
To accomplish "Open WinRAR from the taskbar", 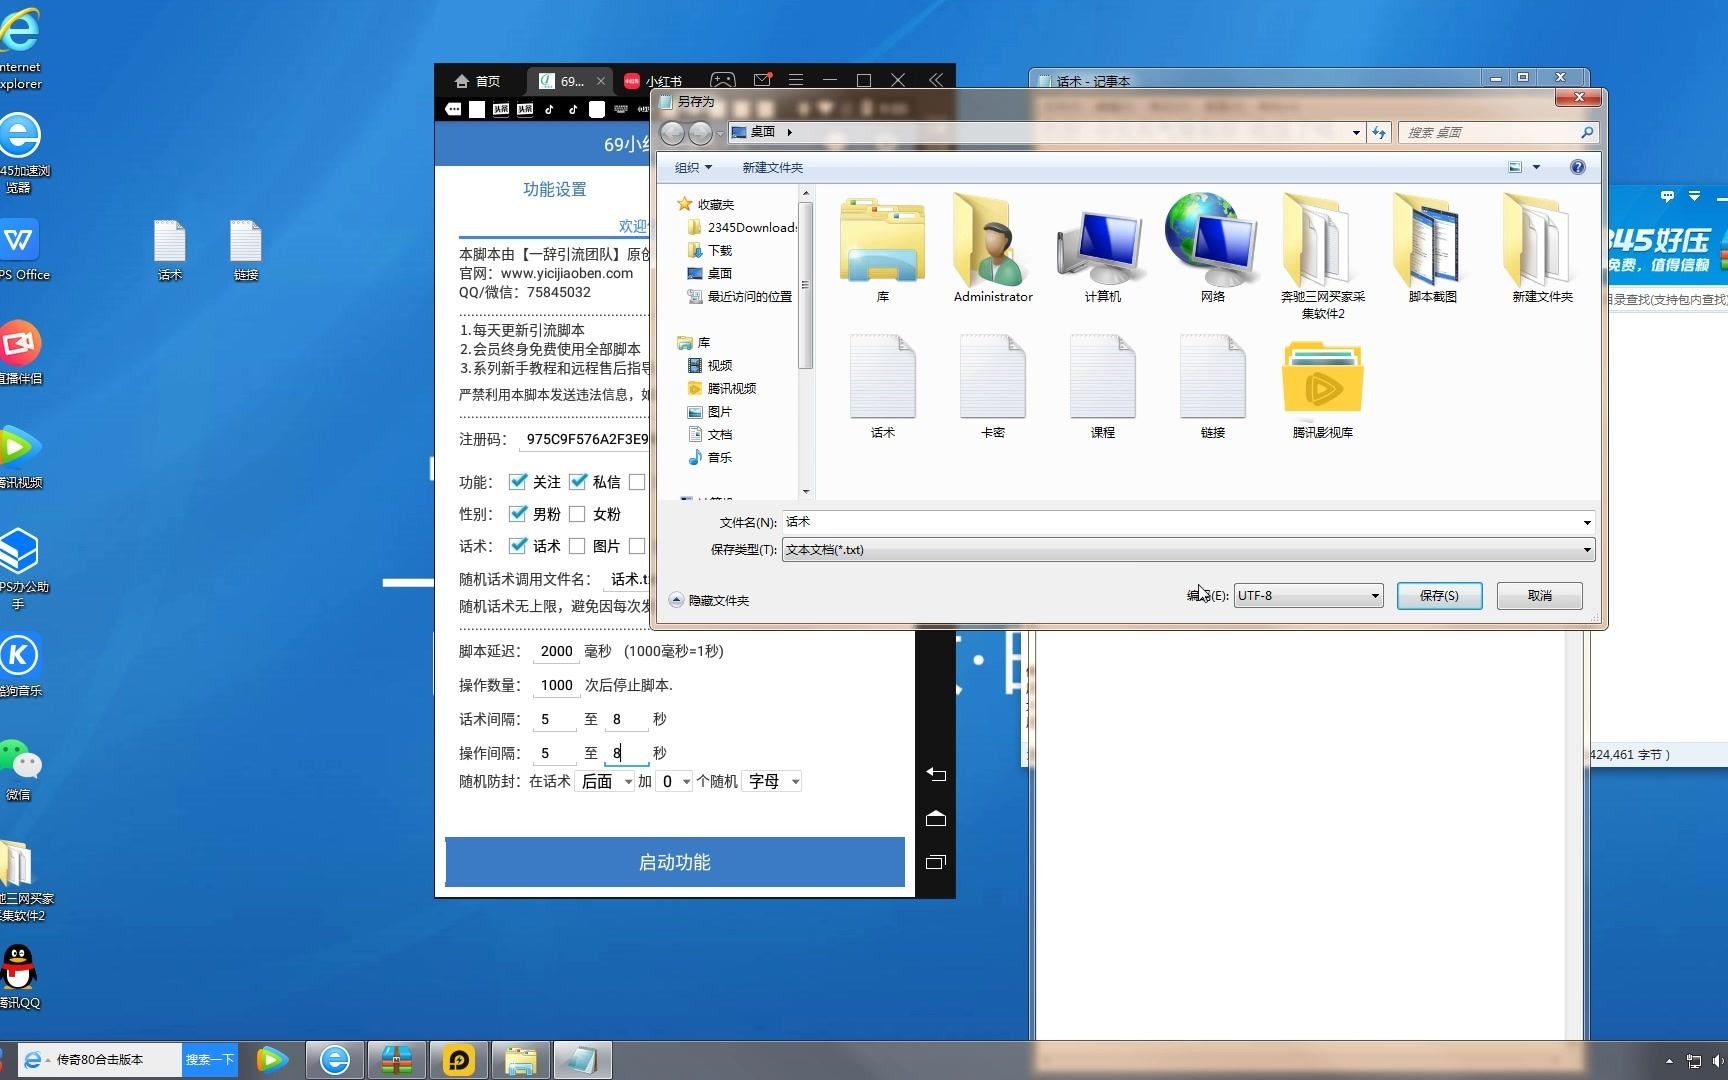I will pos(397,1060).
